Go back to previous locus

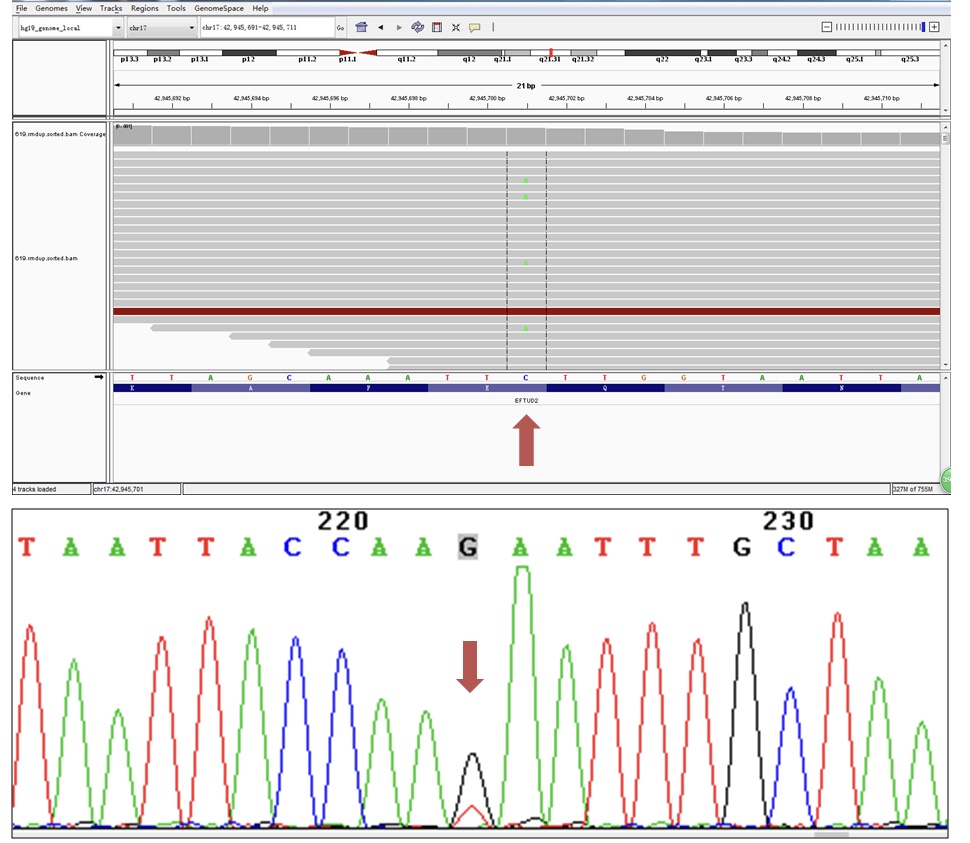pyautogui.click(x=381, y=27)
